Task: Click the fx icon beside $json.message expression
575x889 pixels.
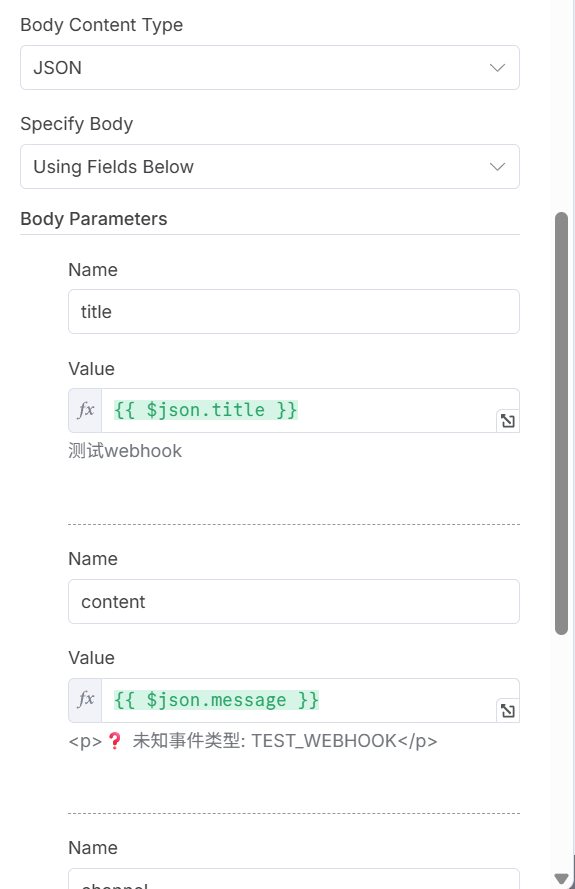Action: pos(85,700)
